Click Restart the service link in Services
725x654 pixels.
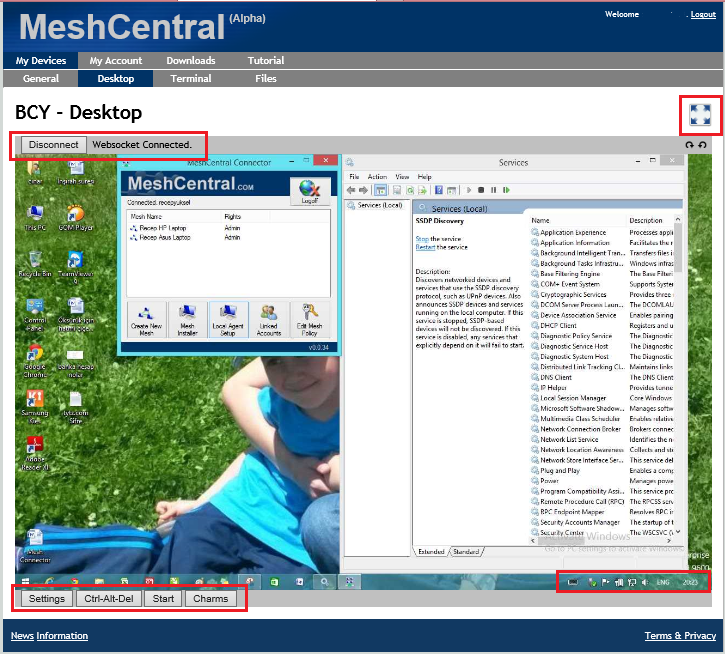pos(425,247)
